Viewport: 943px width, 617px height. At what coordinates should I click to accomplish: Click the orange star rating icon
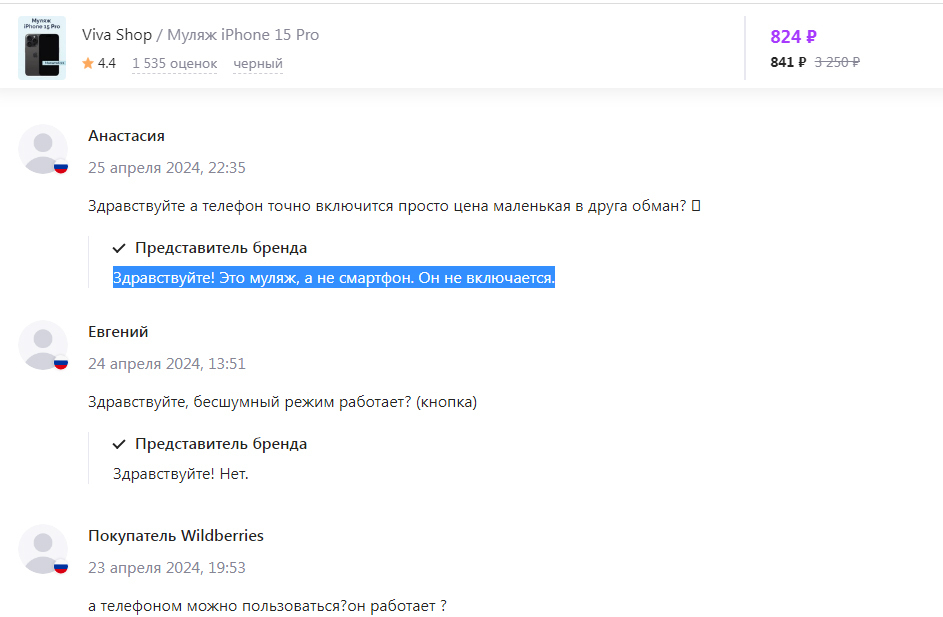pos(88,64)
